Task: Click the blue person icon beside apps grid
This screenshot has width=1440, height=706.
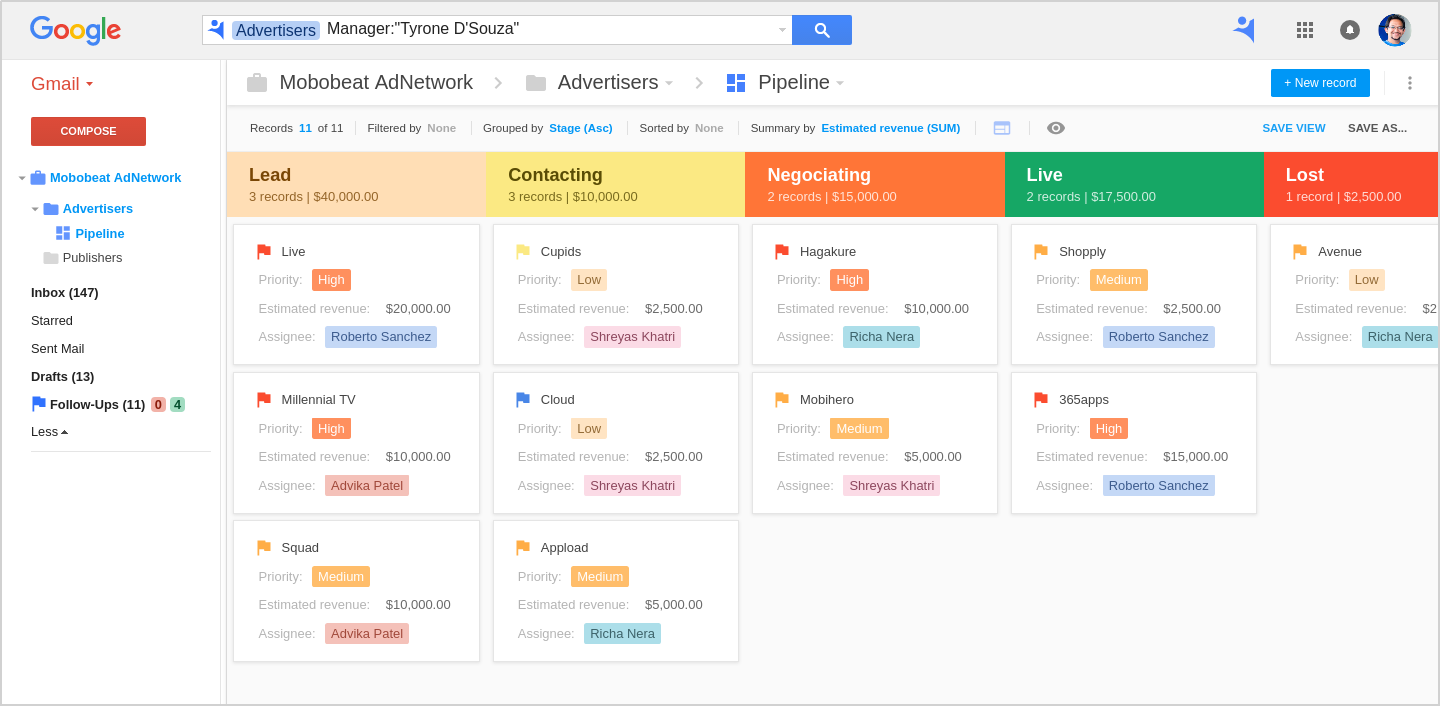Action: (x=1244, y=29)
